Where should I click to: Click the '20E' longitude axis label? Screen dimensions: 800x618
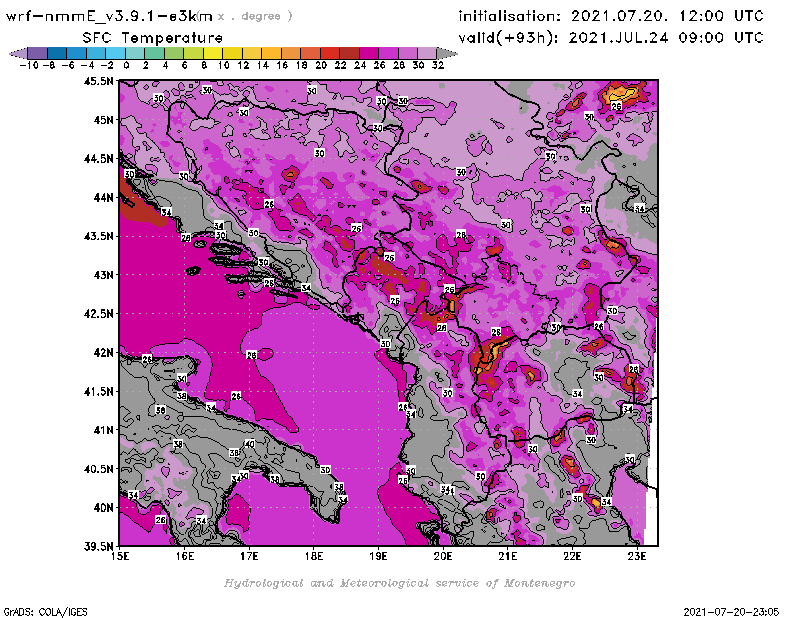pos(443,556)
